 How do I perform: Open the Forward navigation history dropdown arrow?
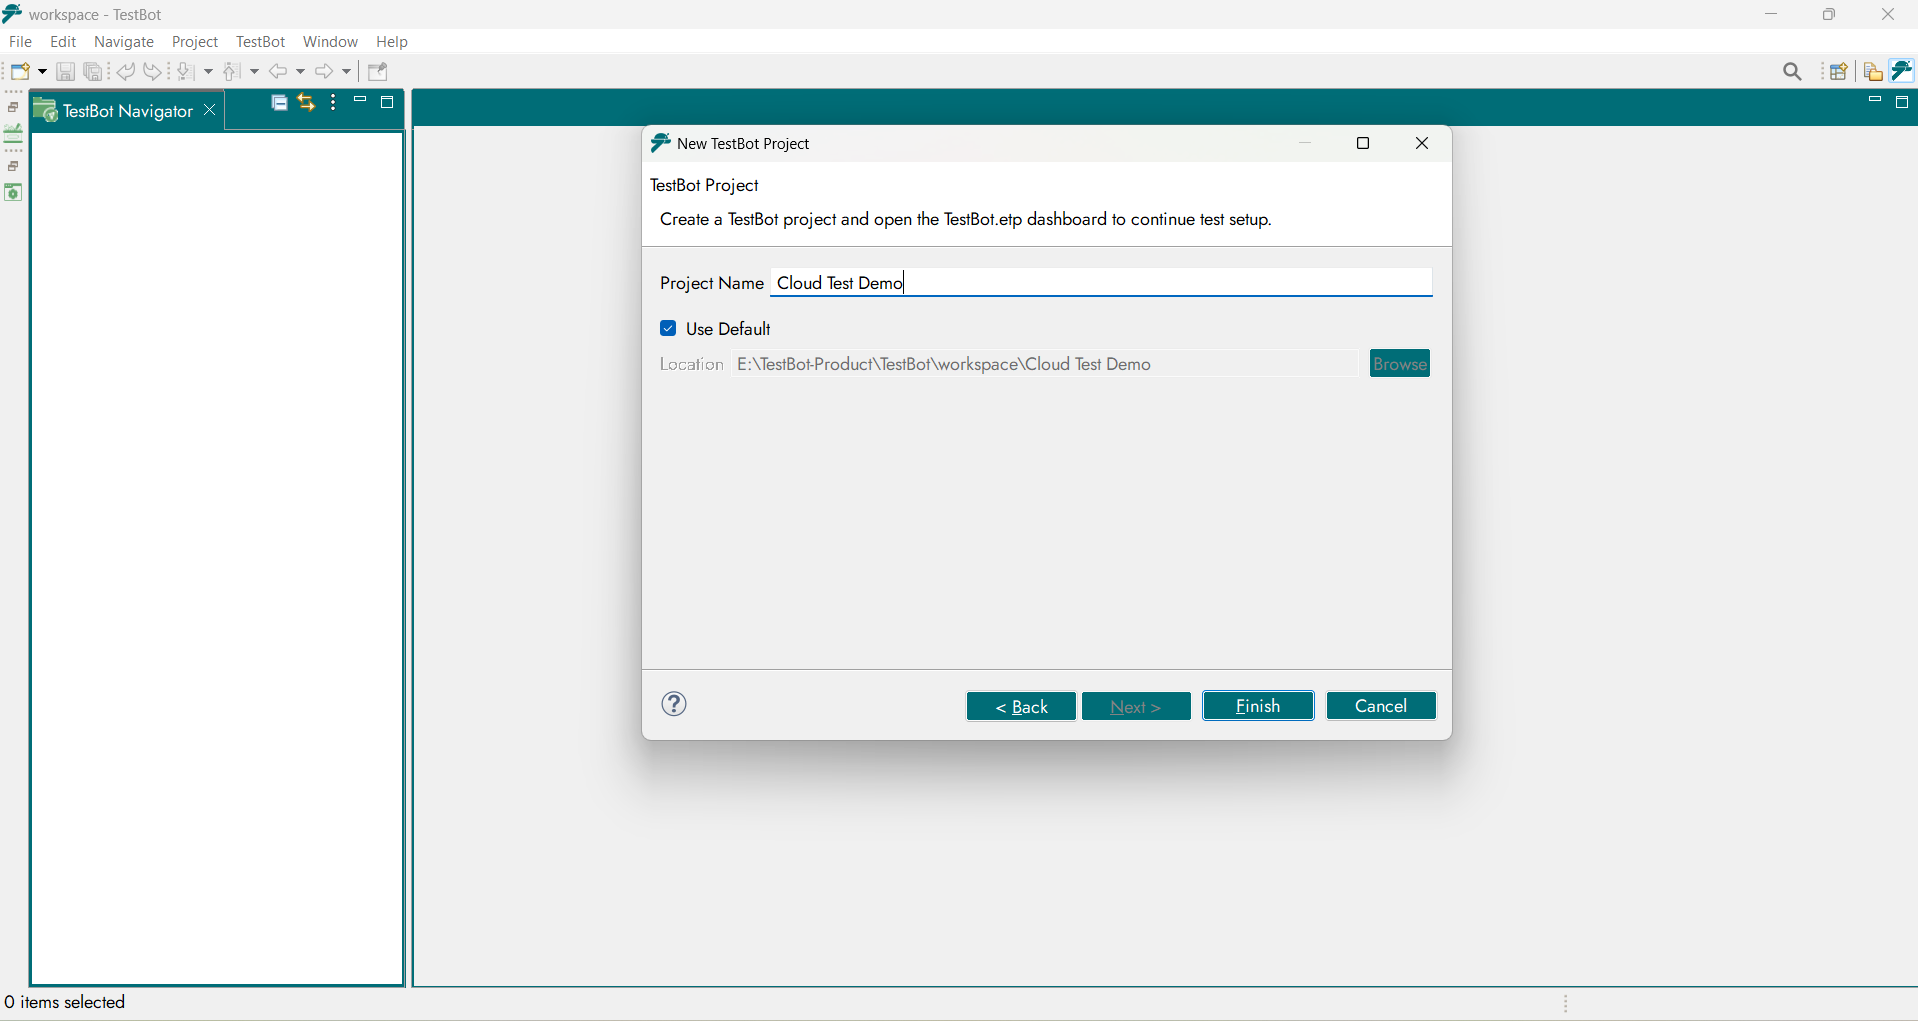[x=347, y=72]
